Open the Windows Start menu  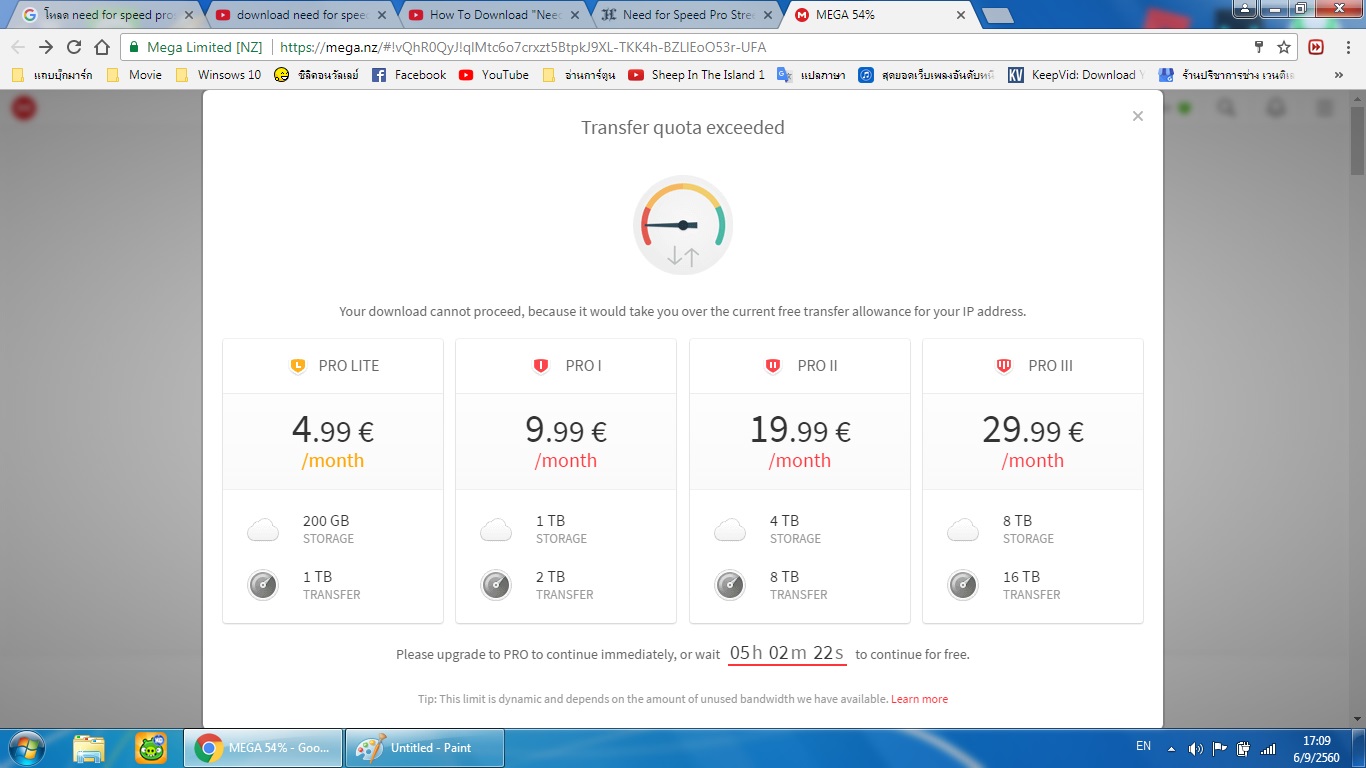coord(24,748)
